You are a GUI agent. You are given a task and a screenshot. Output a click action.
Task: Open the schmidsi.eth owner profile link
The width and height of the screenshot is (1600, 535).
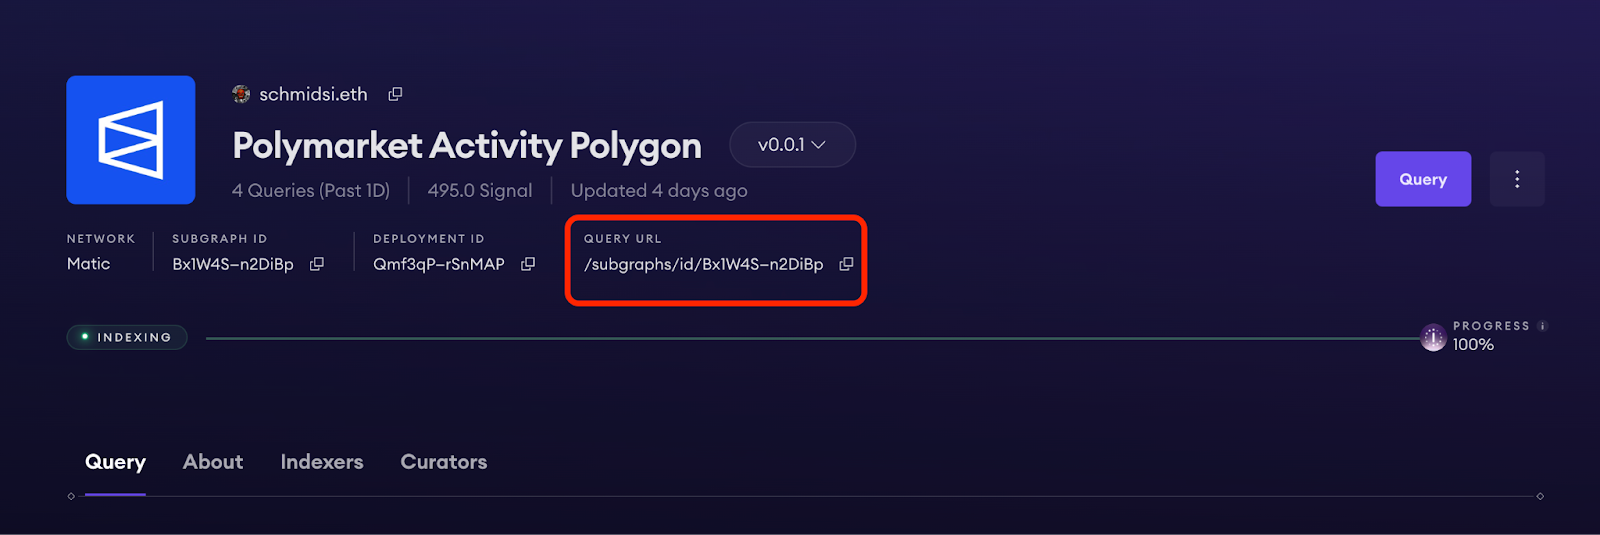click(x=313, y=94)
